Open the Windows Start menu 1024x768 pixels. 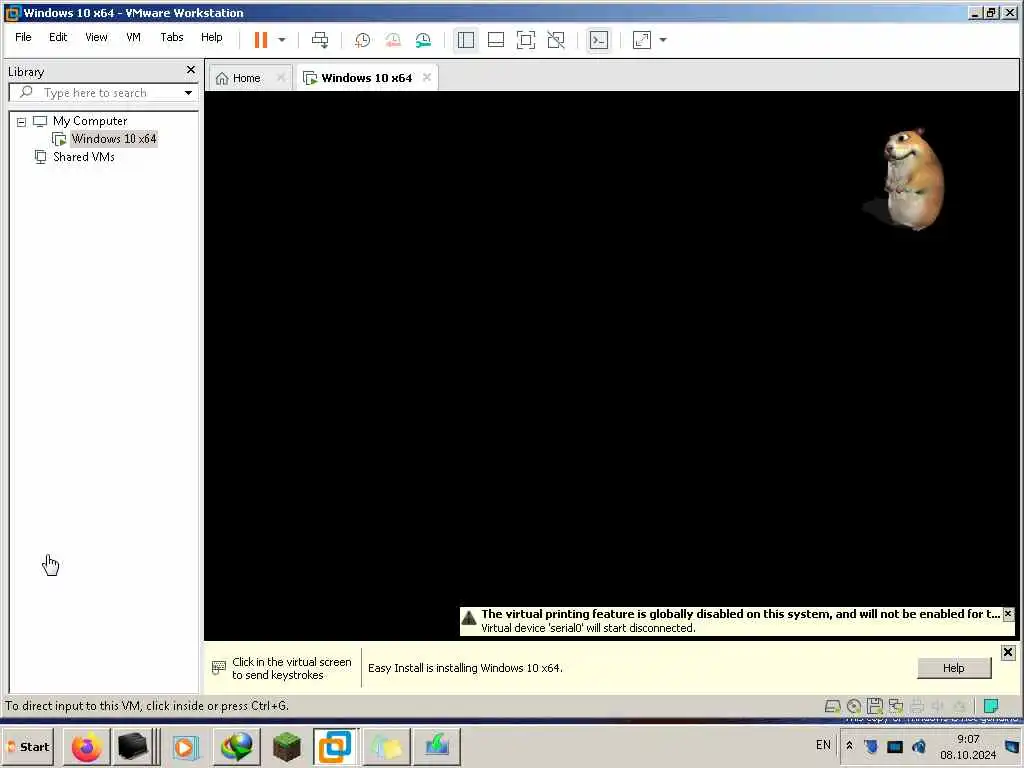point(29,746)
